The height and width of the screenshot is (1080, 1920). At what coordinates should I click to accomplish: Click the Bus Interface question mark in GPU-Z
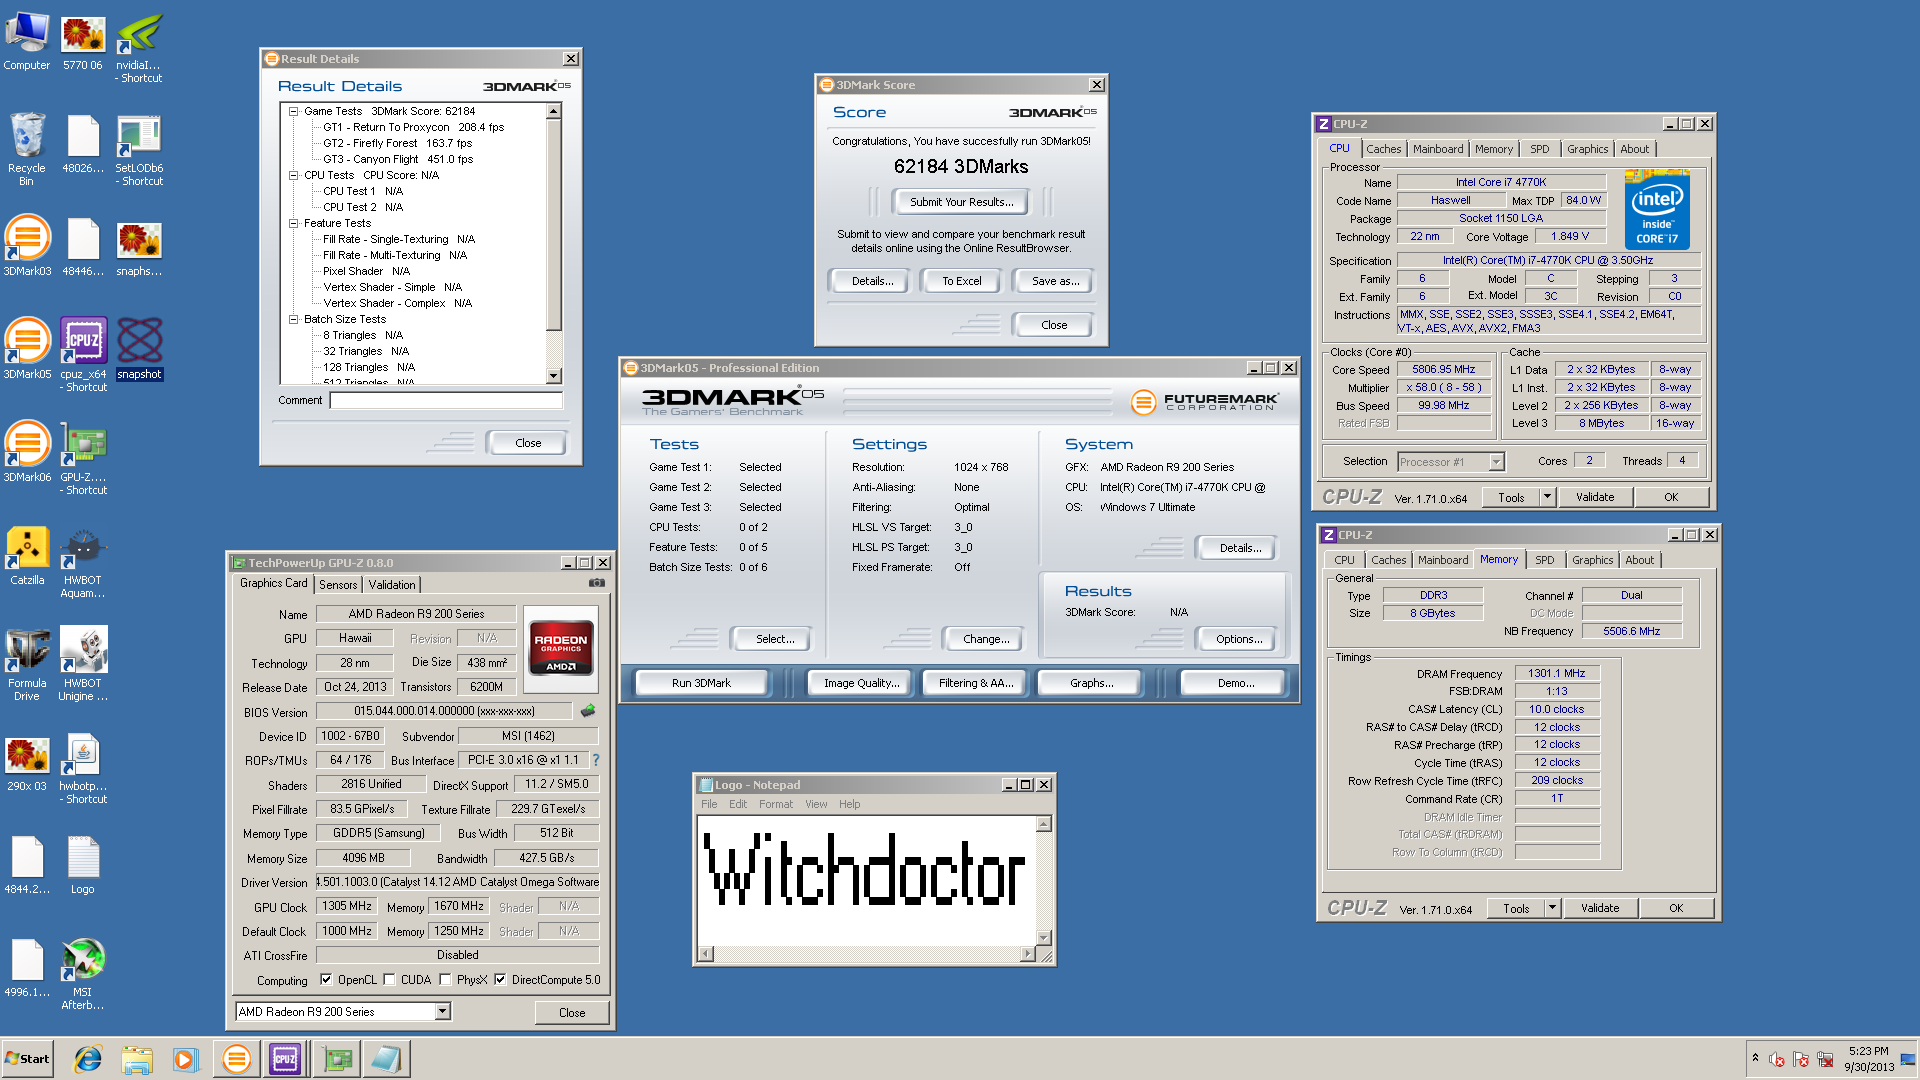coord(596,760)
